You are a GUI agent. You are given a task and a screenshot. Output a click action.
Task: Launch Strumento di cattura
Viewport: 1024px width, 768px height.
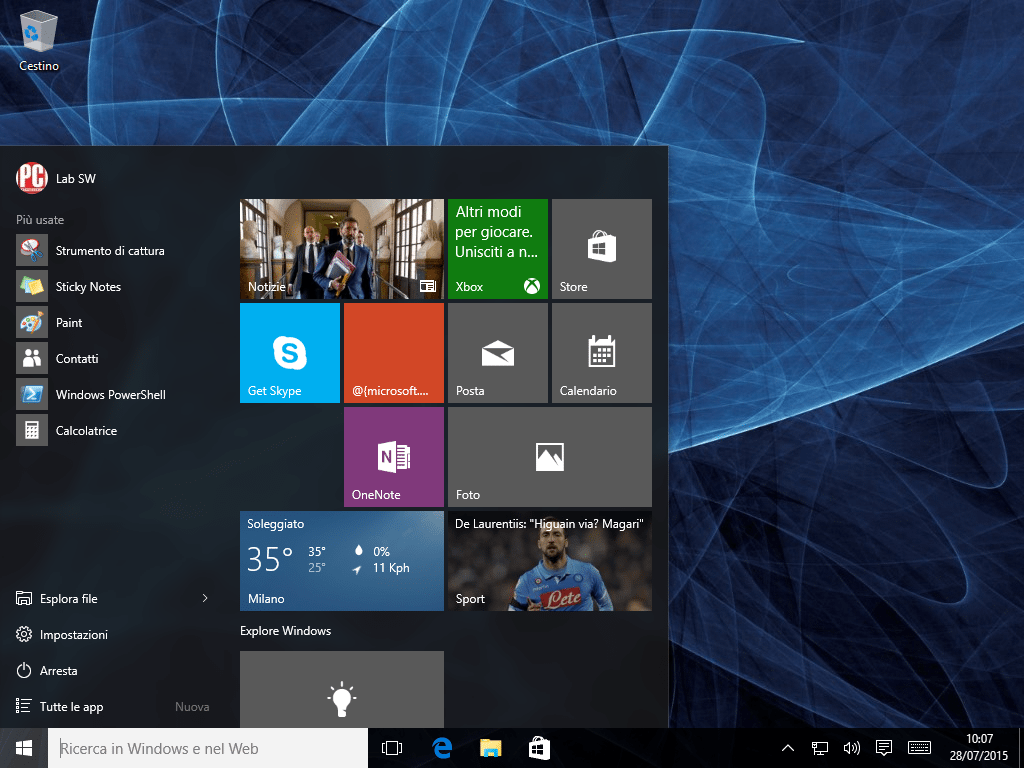(x=109, y=251)
